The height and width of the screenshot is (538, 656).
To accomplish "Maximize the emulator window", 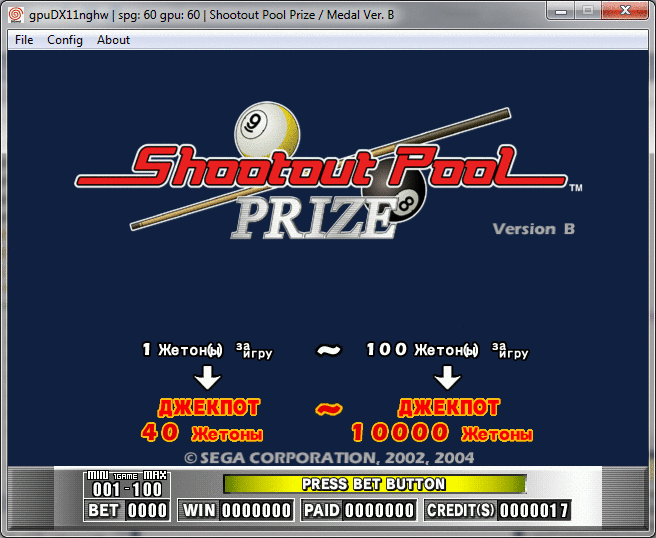I will point(588,11).
